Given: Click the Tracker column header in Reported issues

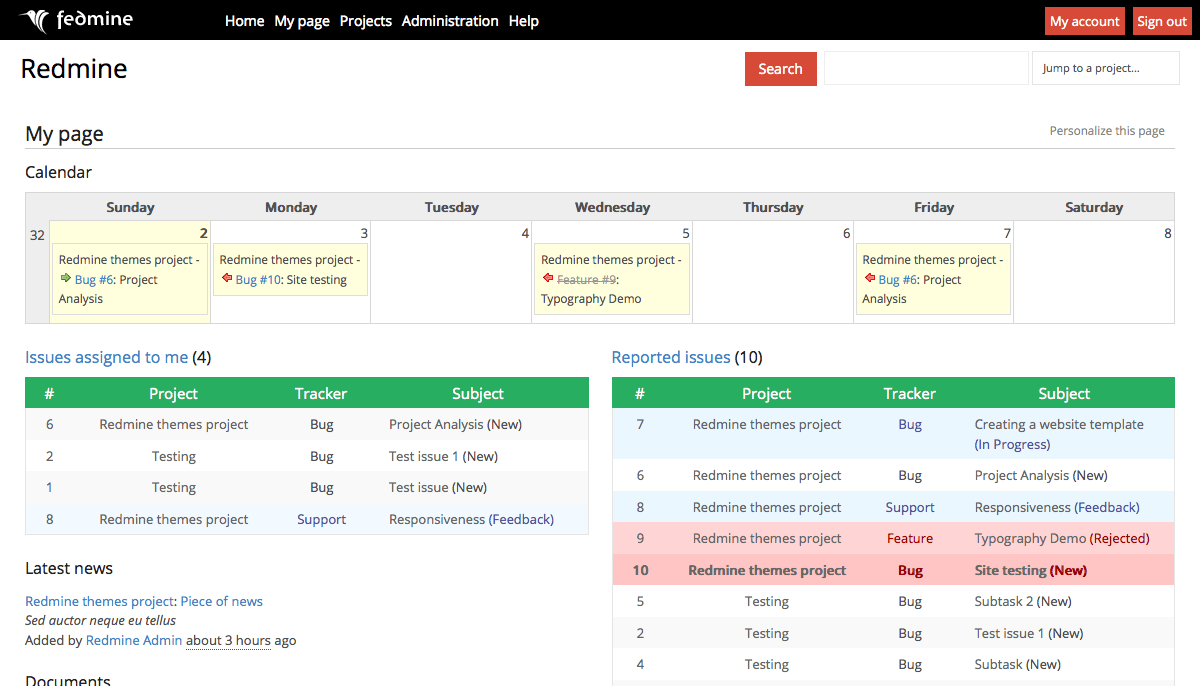Looking at the screenshot, I should (910, 393).
